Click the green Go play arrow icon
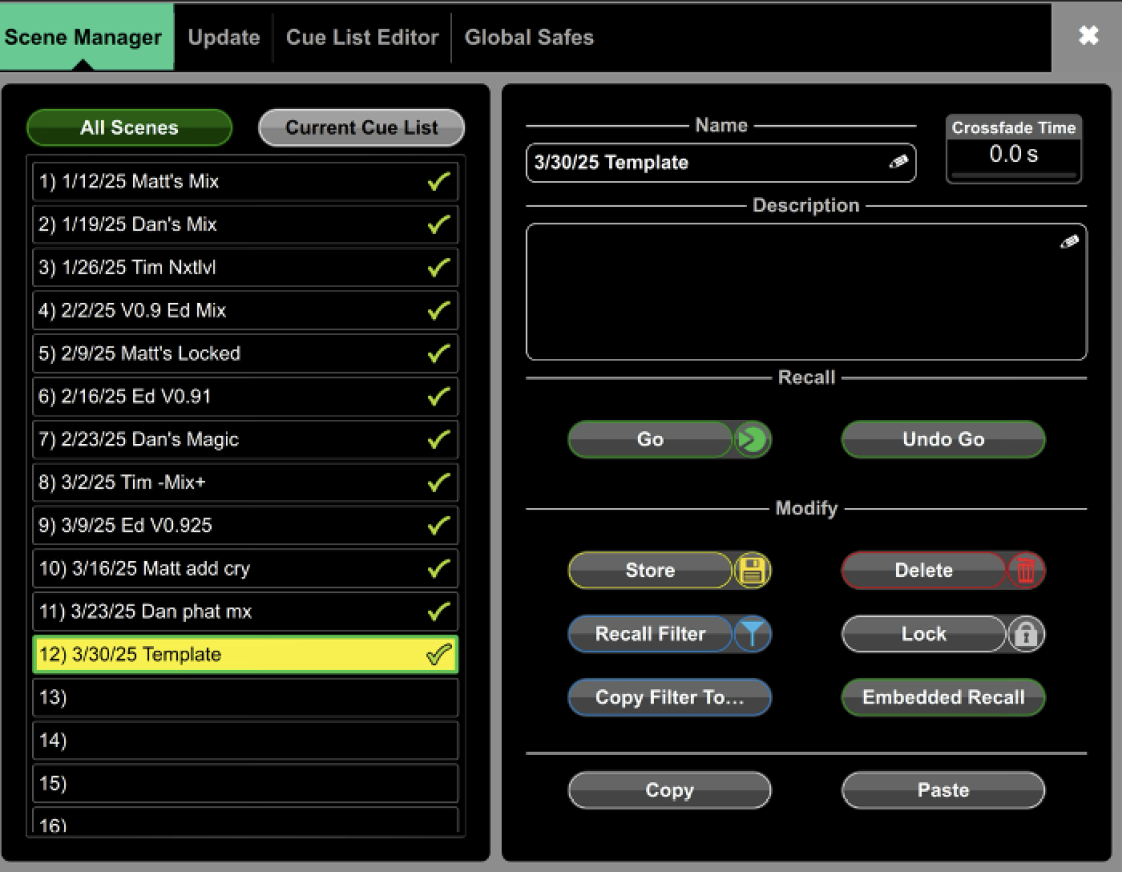 click(752, 440)
